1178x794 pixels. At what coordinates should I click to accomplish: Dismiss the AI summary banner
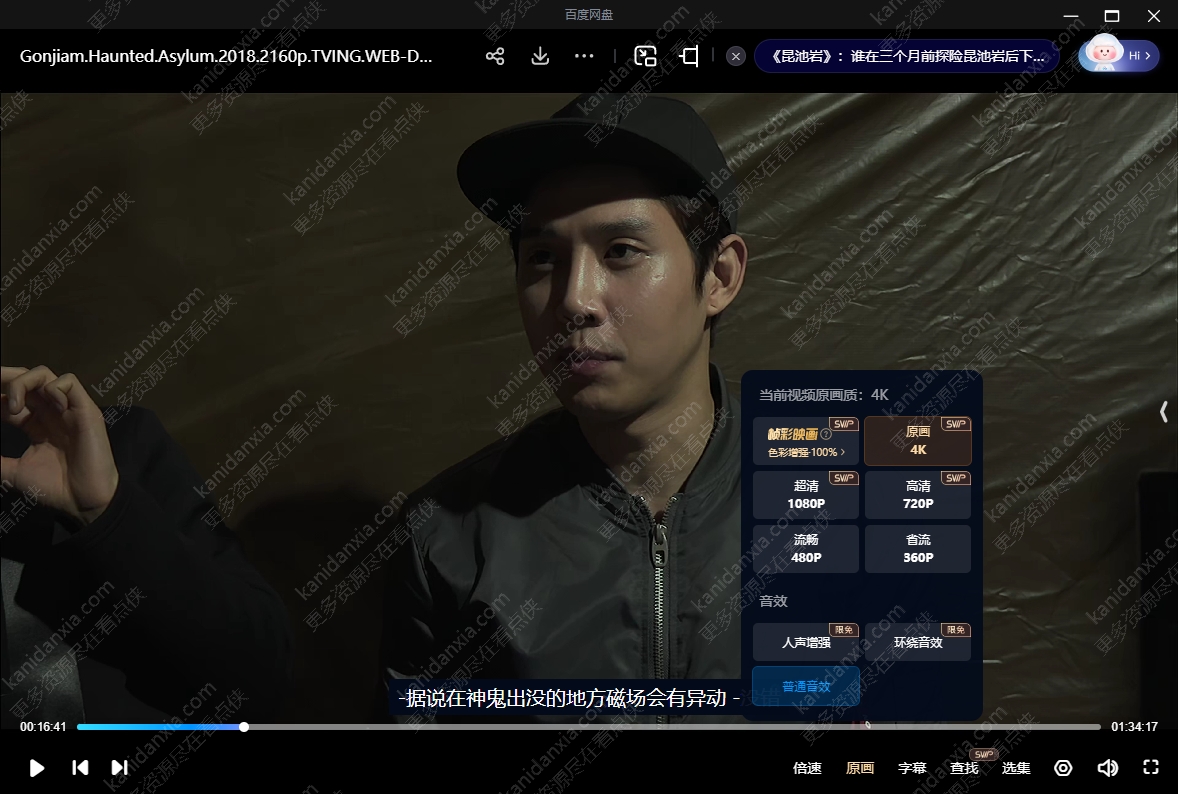pos(736,56)
